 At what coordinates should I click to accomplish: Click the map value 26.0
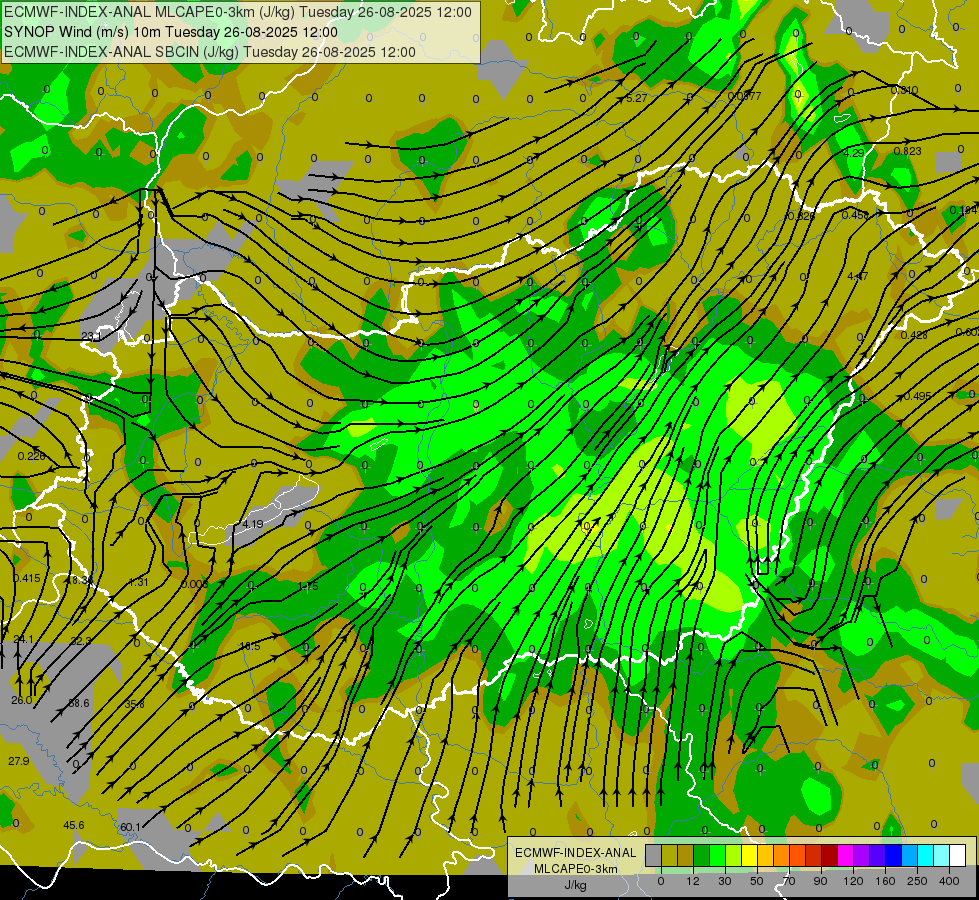pyautogui.click(x=21, y=700)
